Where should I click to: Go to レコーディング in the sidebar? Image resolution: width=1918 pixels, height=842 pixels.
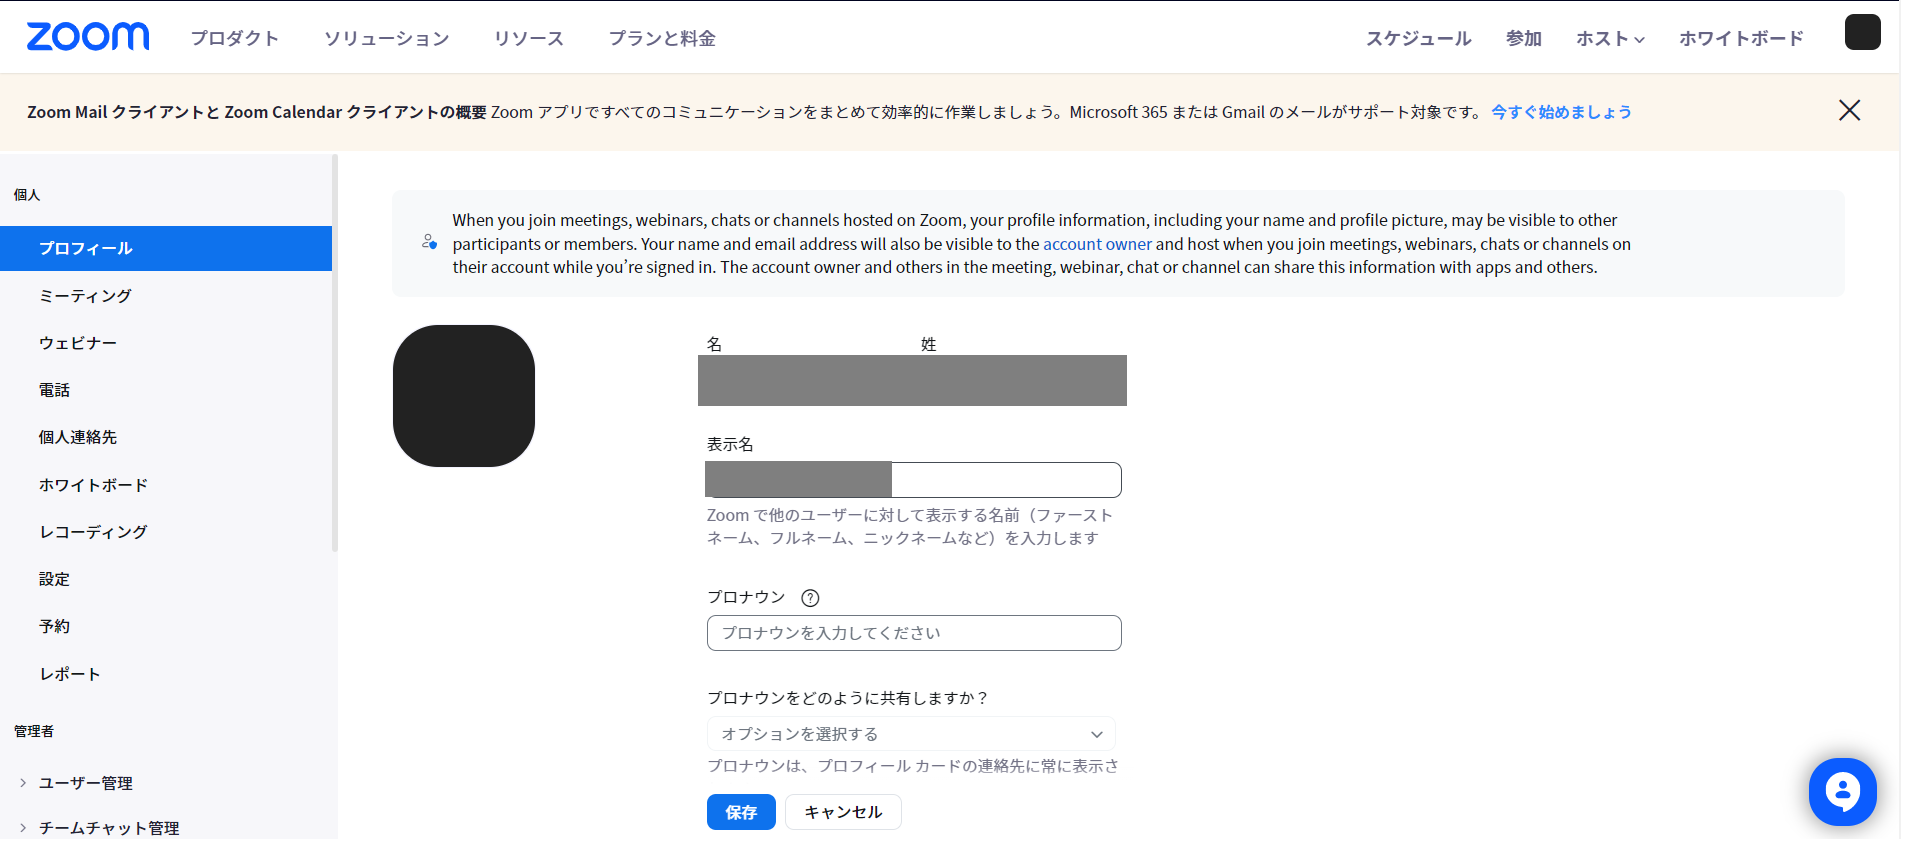click(93, 532)
